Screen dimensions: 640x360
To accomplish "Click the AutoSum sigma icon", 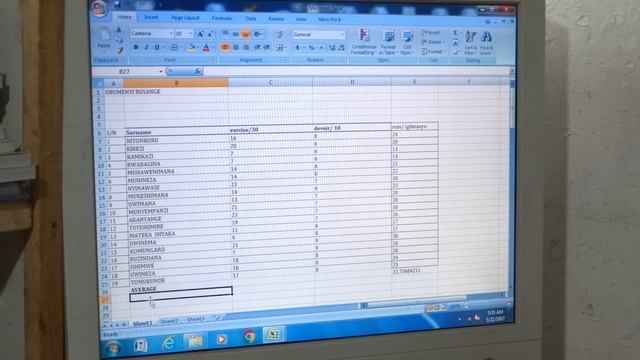I will coord(456,33).
